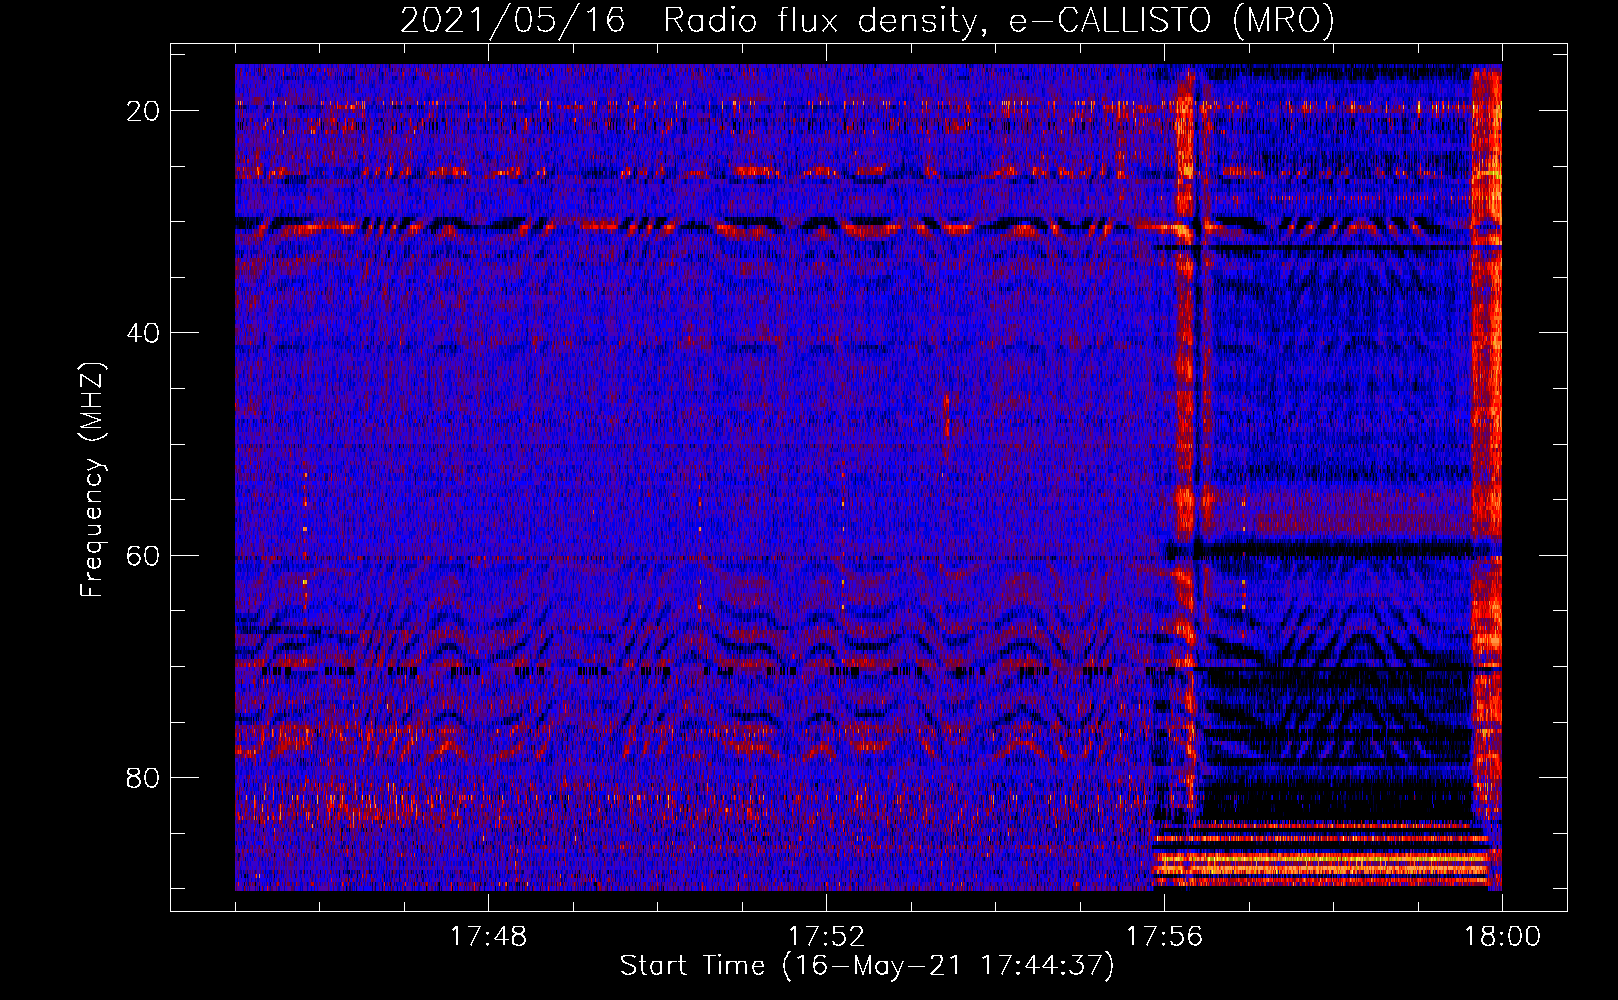
Task: Click the date '2021/05/16' in the title
Action: pos(513,20)
